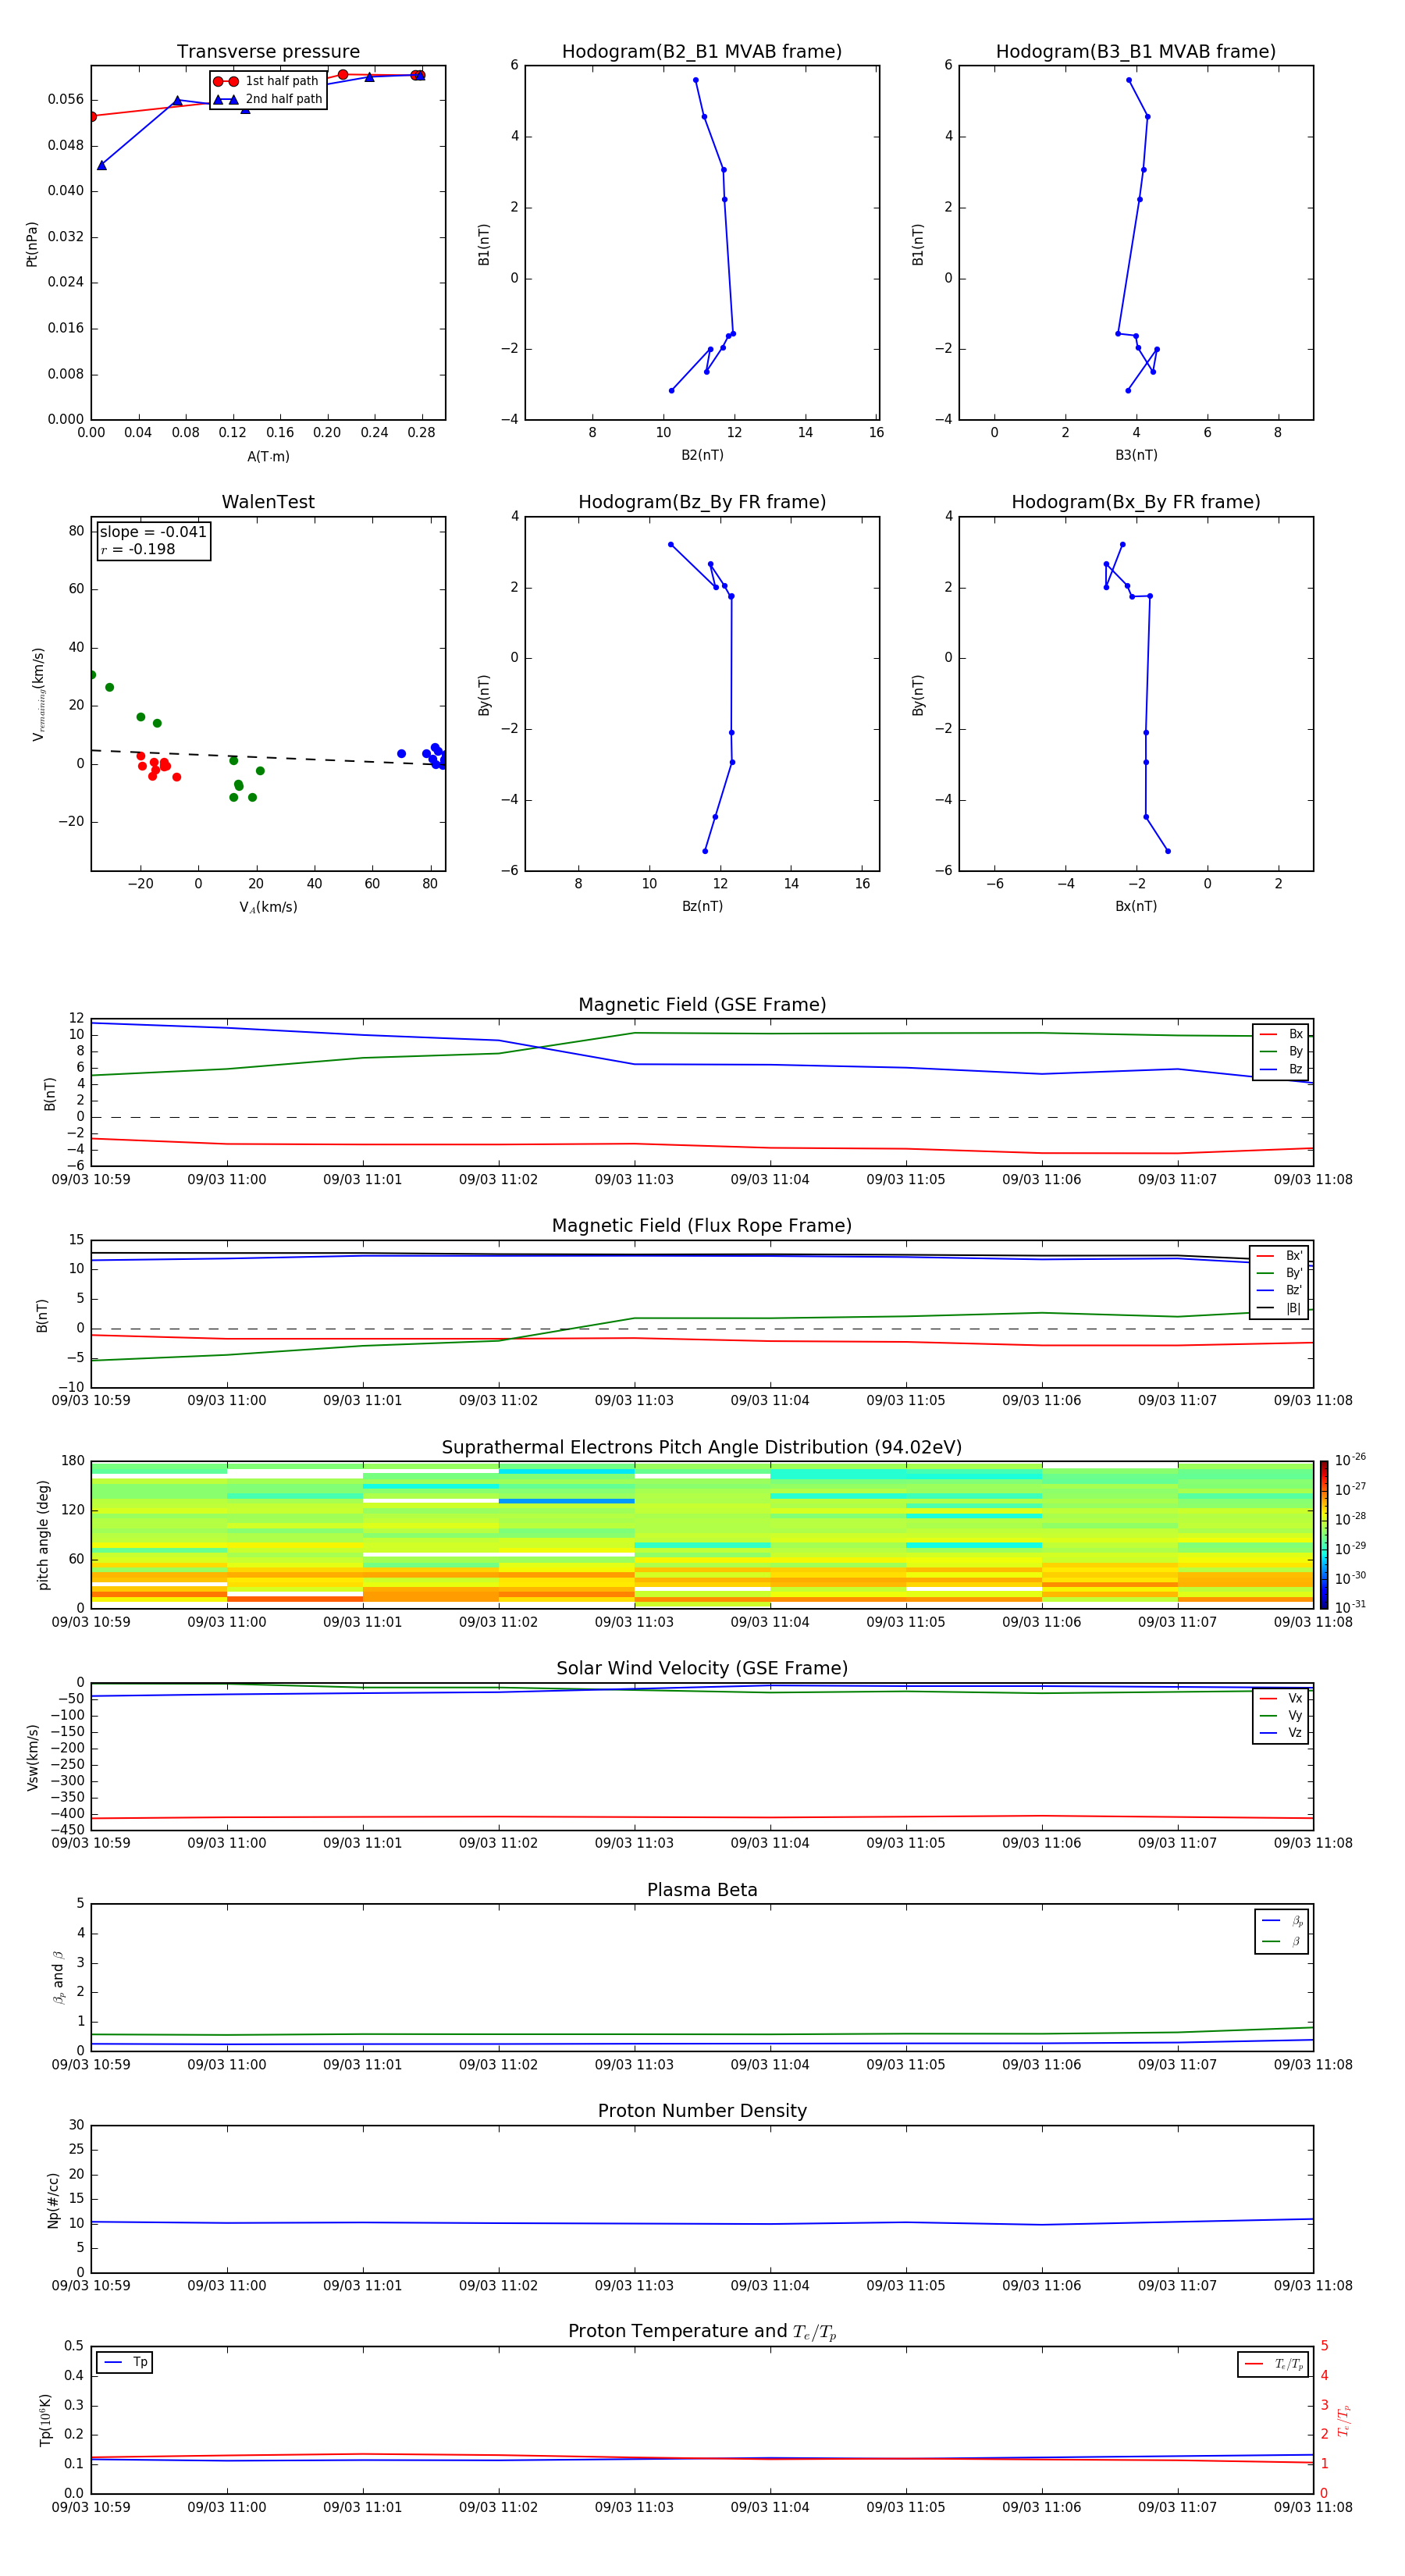This screenshot has width=1405, height=2576.
Task: Click the 'r = -0.198' annotation
Action: [x=138, y=549]
